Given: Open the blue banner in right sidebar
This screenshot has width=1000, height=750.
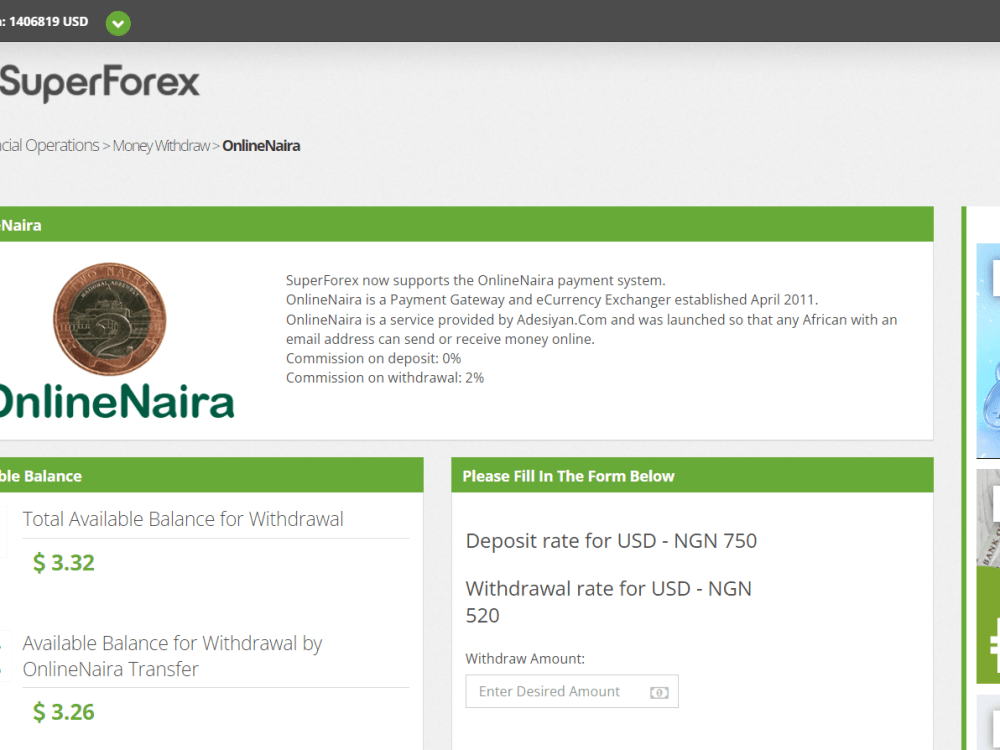Looking at the screenshot, I should (x=988, y=350).
